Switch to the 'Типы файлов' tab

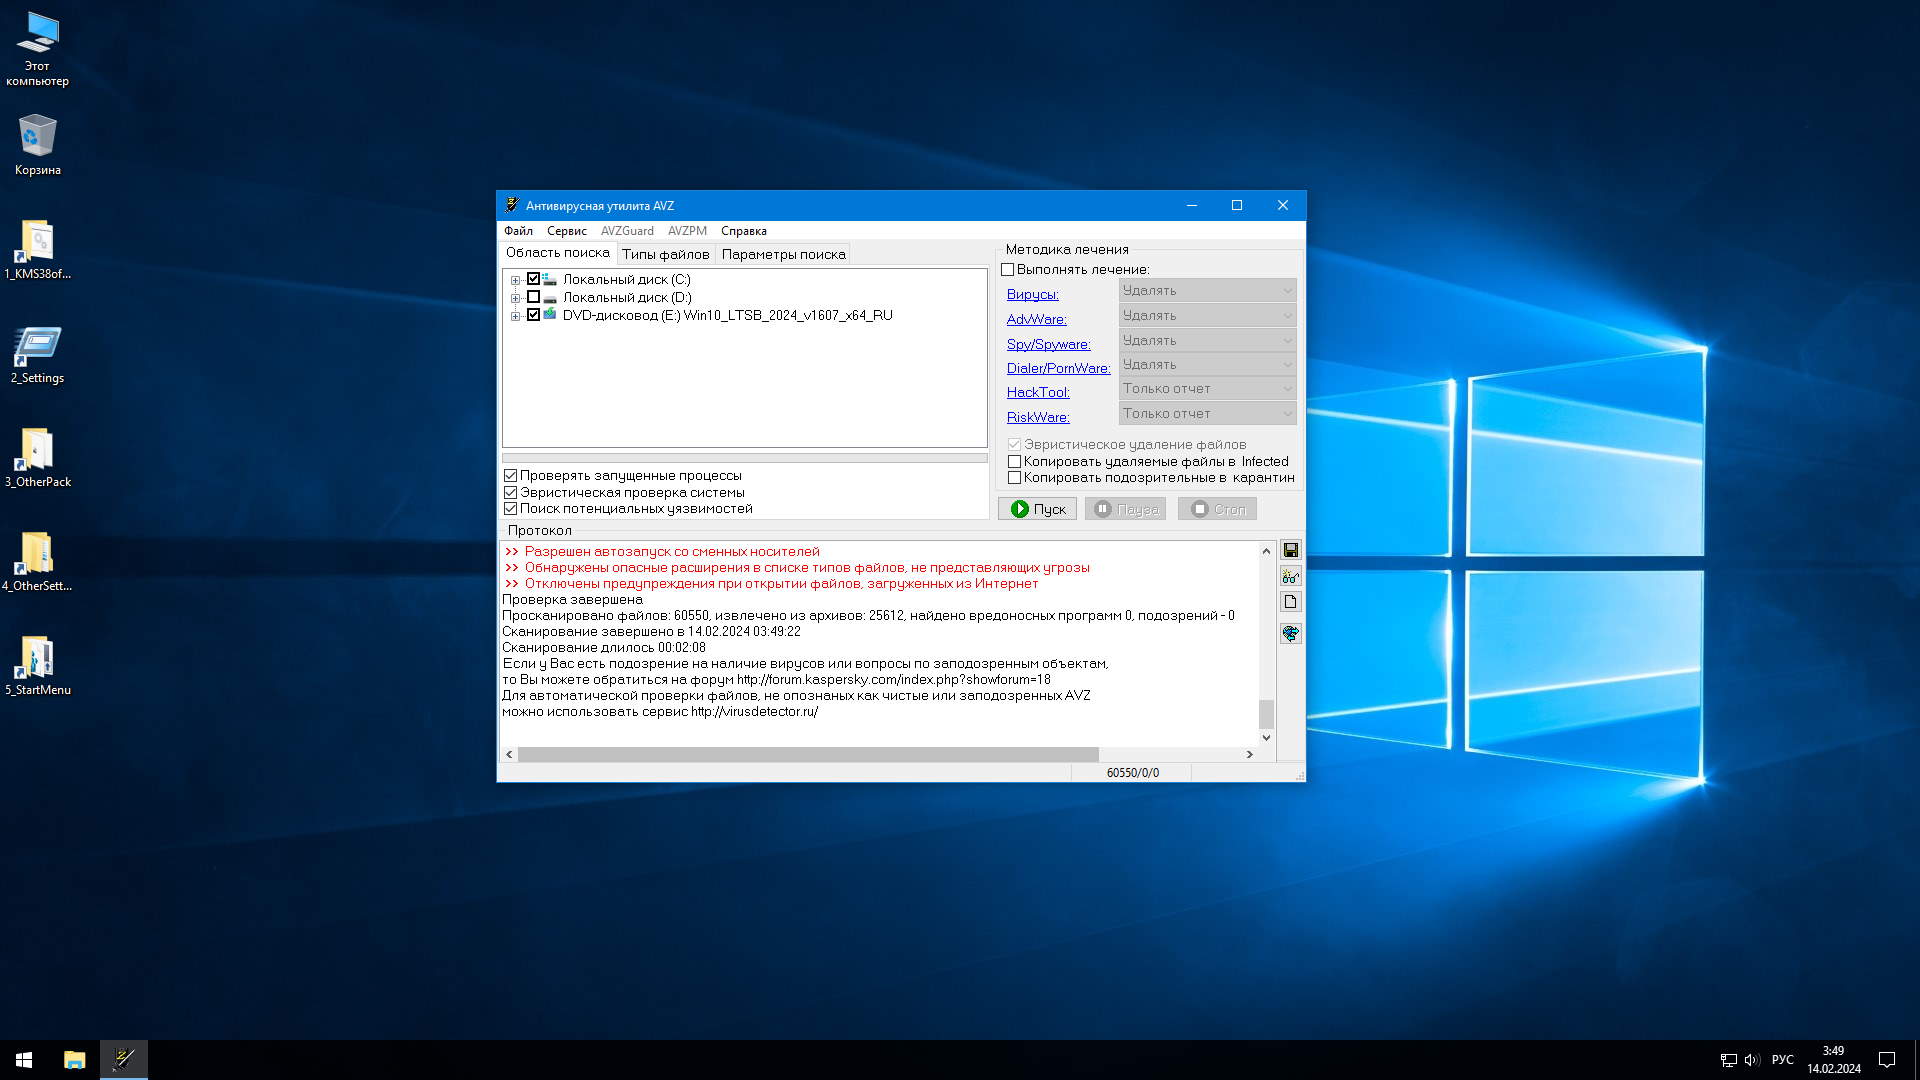(x=665, y=255)
